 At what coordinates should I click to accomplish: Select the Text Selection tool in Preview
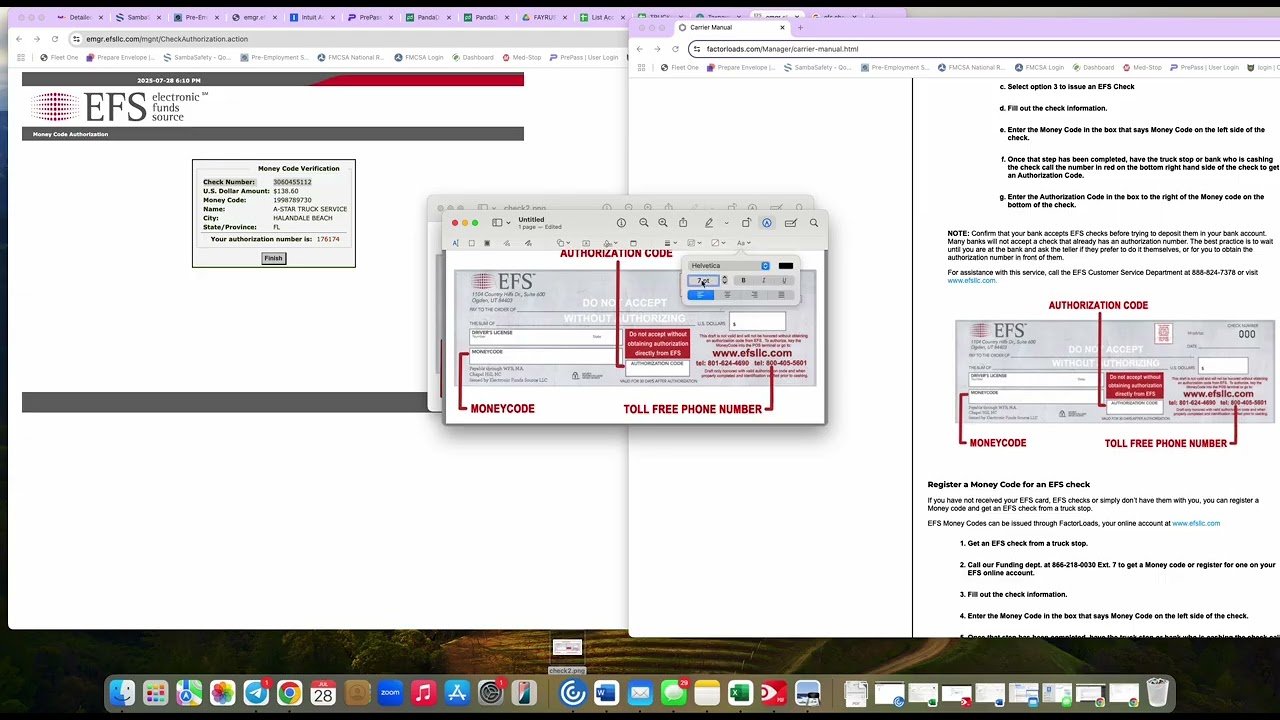456,243
